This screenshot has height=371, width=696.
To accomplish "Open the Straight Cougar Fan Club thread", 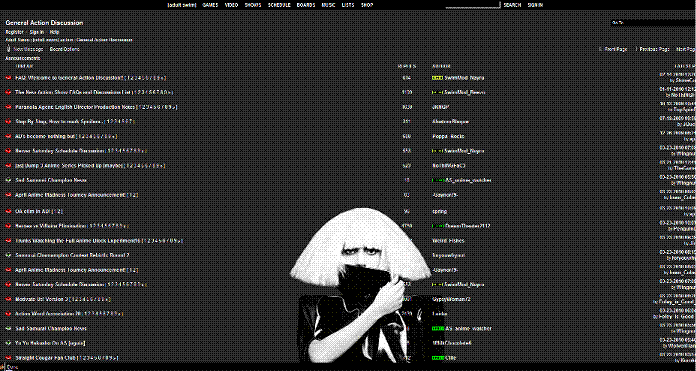I will click(45, 358).
